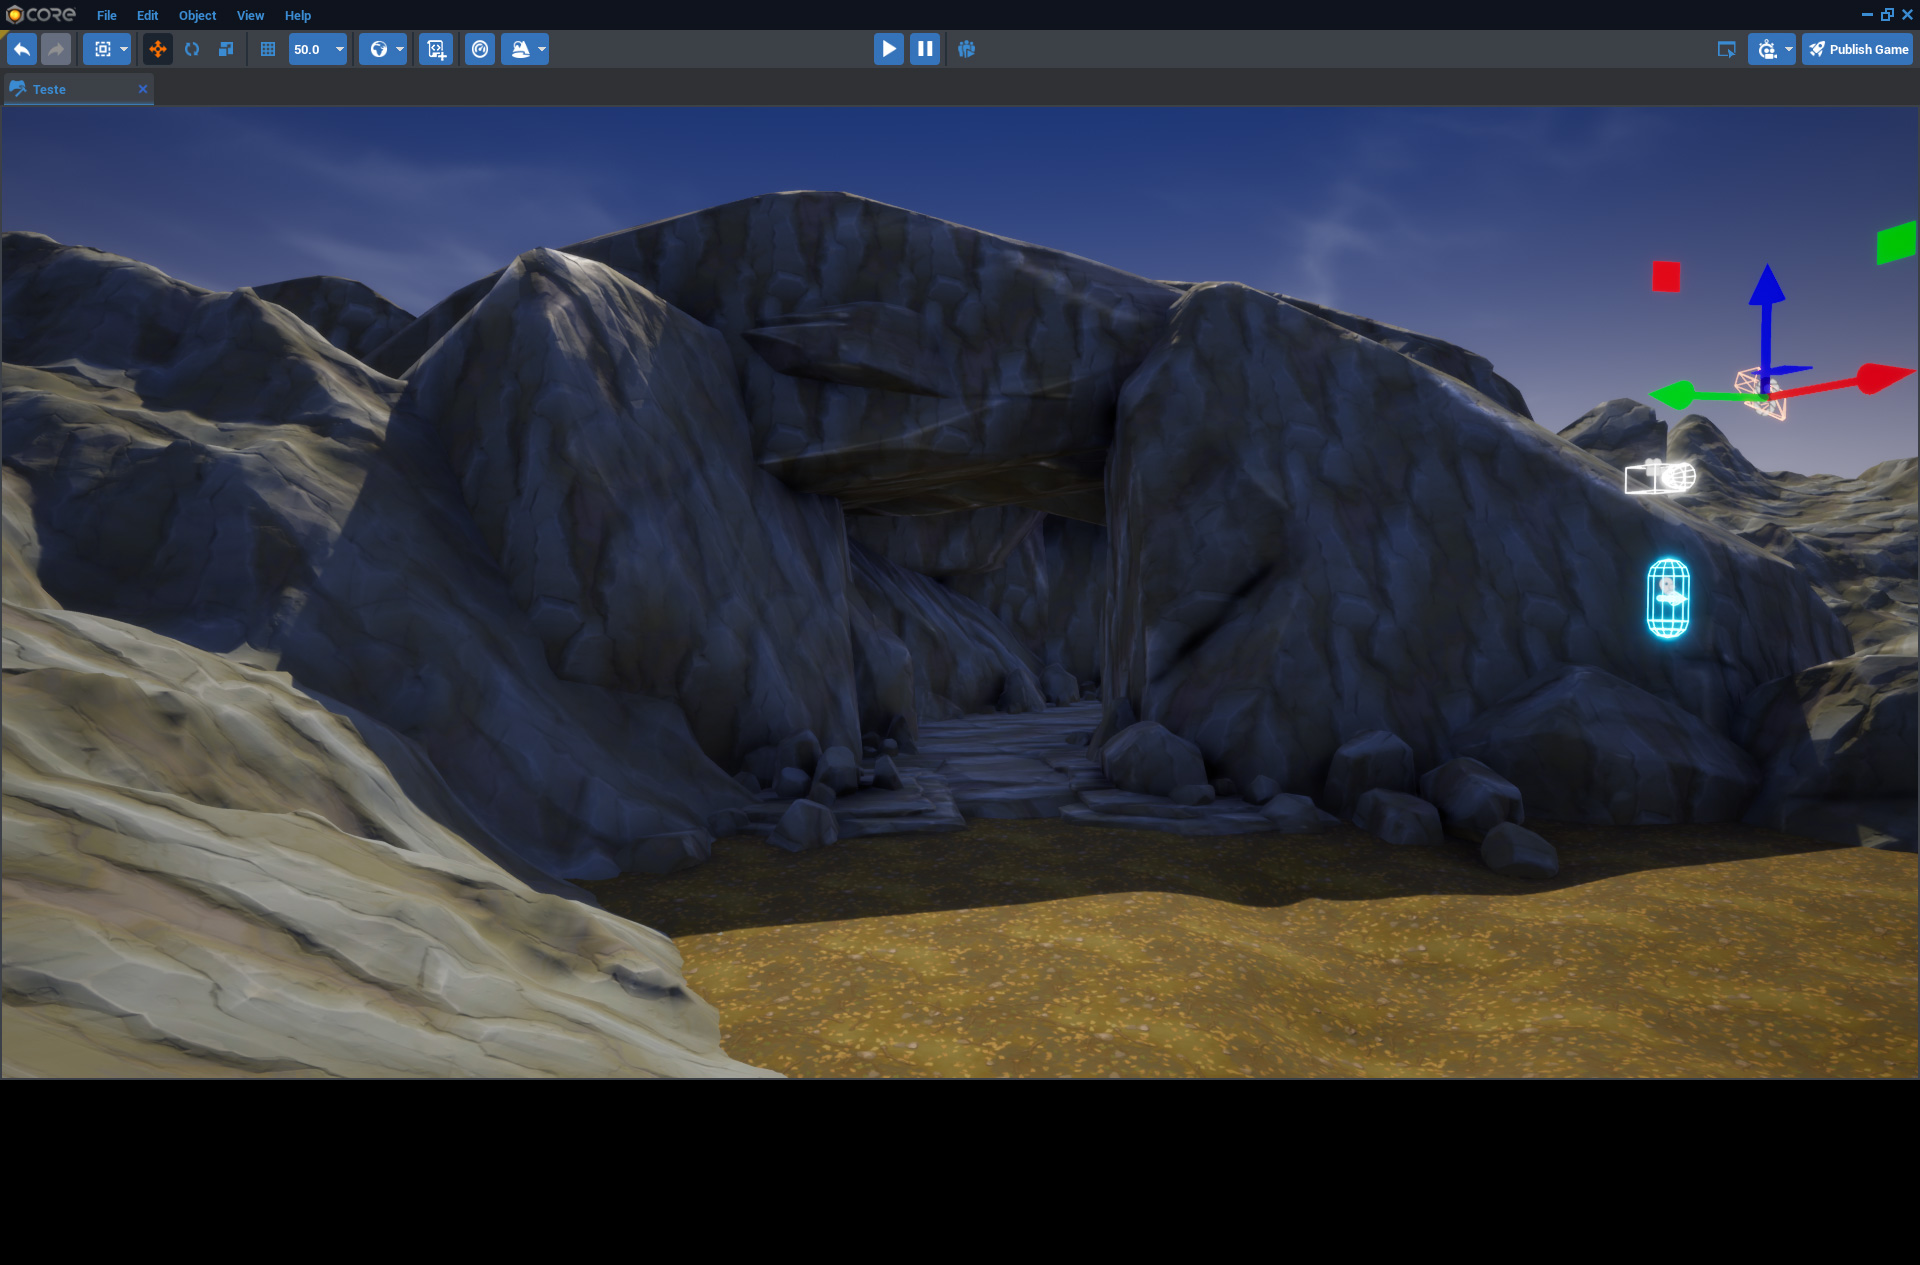1920x1265 pixels.
Task: Select the red plane handle of gizmo
Action: point(1666,276)
